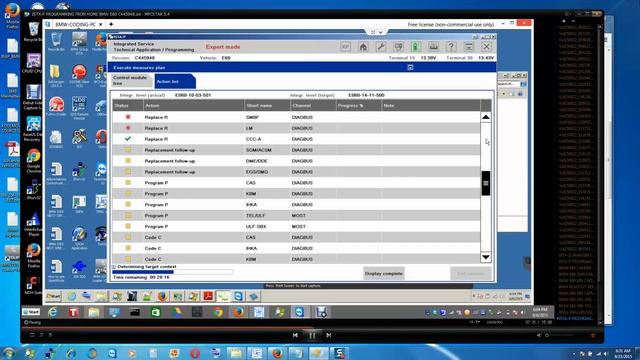Image resolution: width=640 pixels, height=360 pixels.
Task: Select the Replacement follow-up row for EGS/SMG
Action: 296,172
